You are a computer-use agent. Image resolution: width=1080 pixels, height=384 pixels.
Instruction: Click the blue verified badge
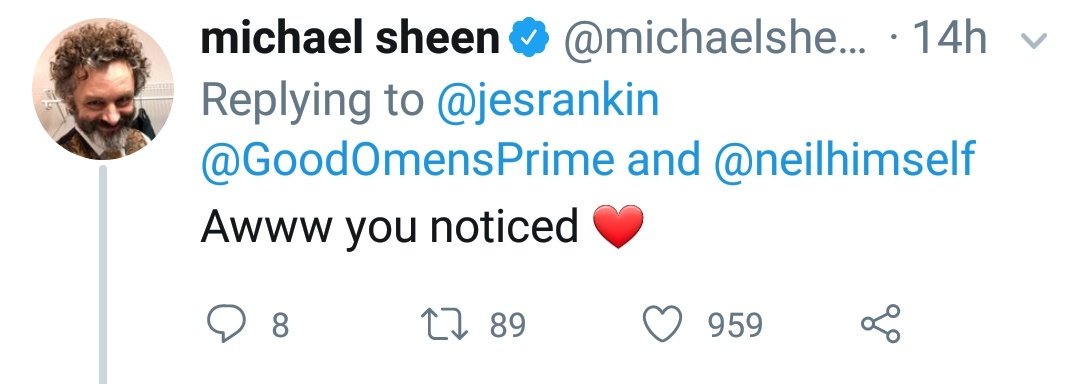[529, 40]
